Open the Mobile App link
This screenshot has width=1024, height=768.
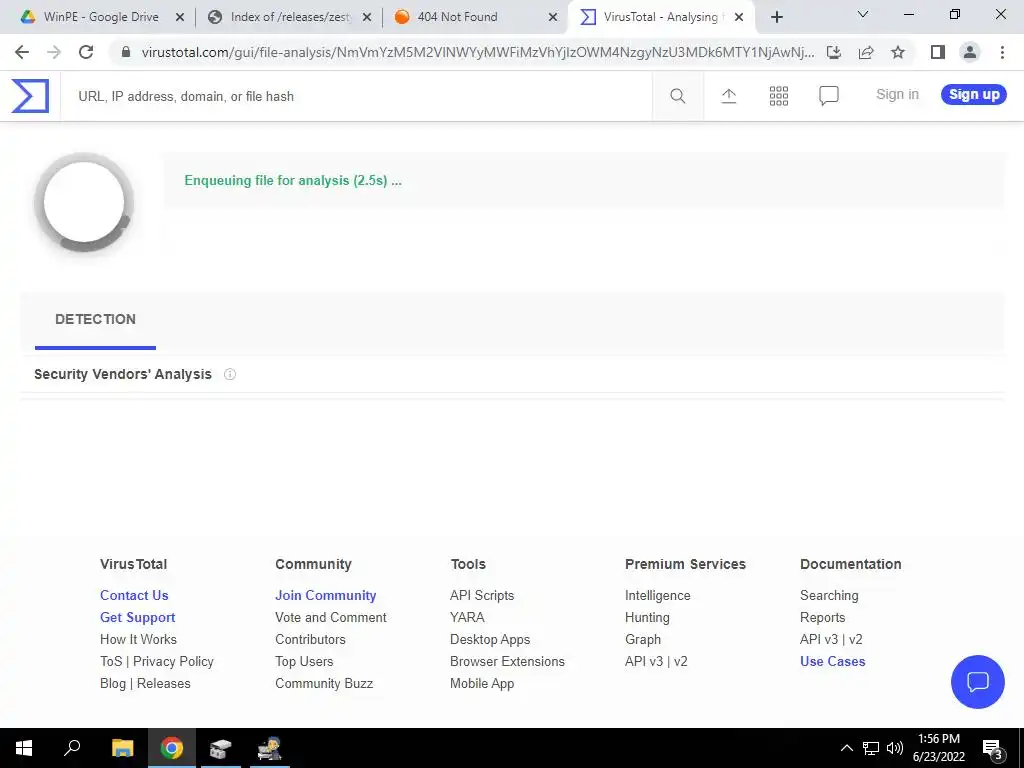coord(482,684)
